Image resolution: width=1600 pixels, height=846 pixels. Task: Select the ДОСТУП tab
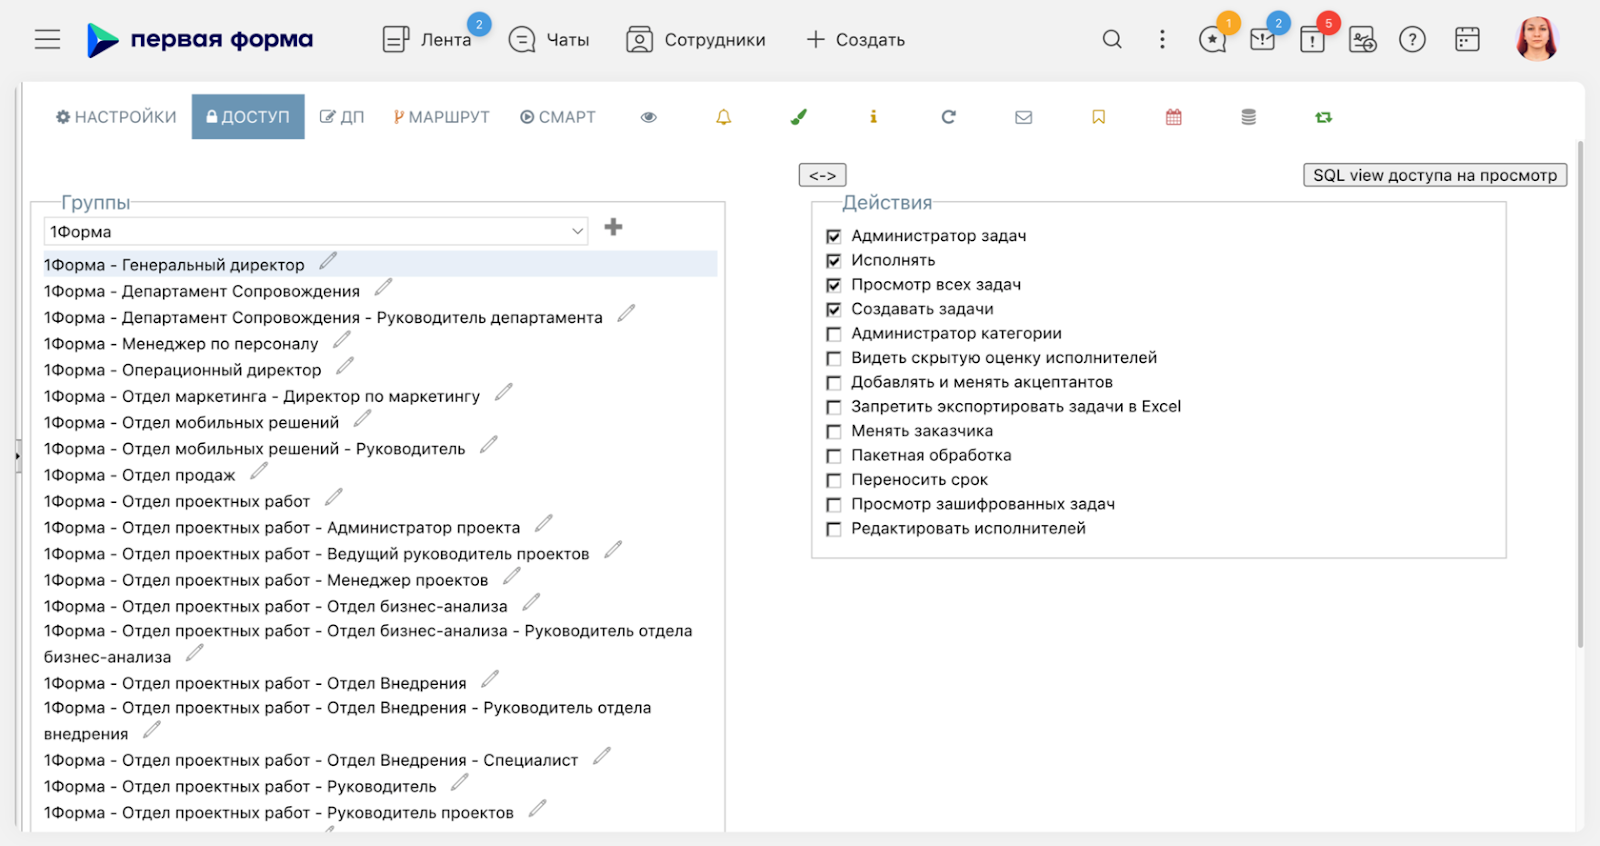click(248, 117)
